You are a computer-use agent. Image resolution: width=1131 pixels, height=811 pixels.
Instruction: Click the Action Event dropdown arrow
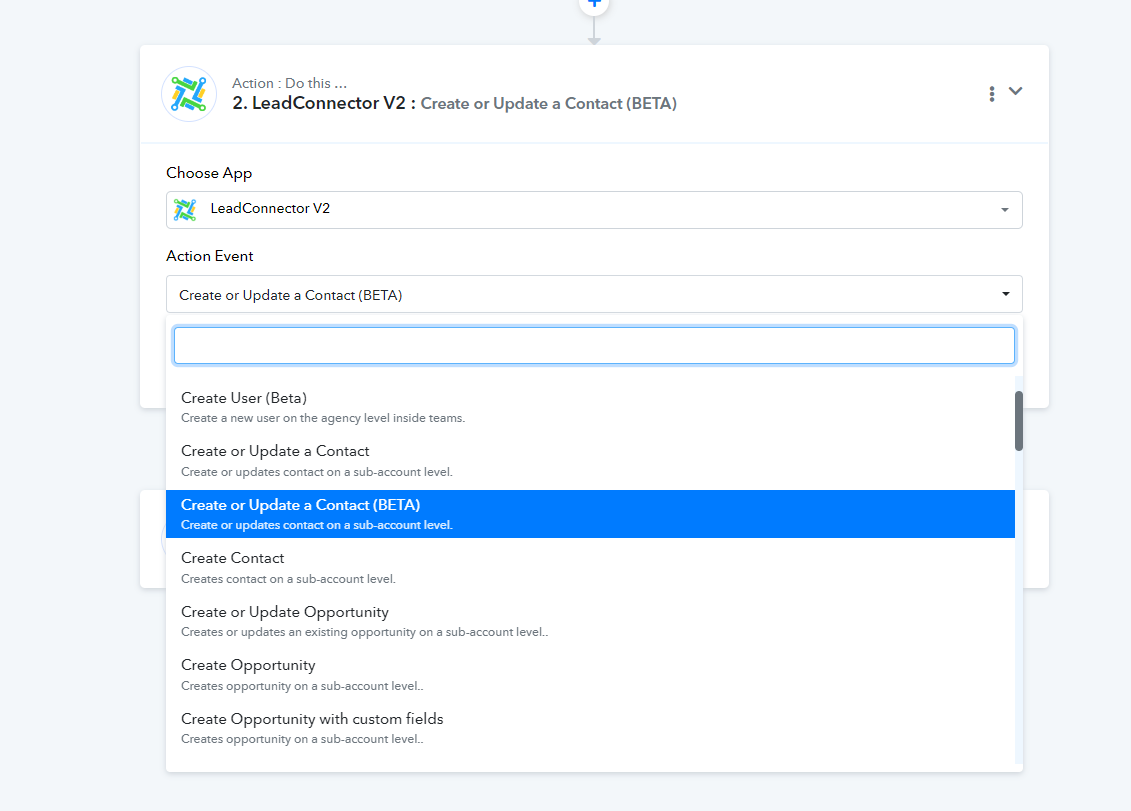[1005, 294]
